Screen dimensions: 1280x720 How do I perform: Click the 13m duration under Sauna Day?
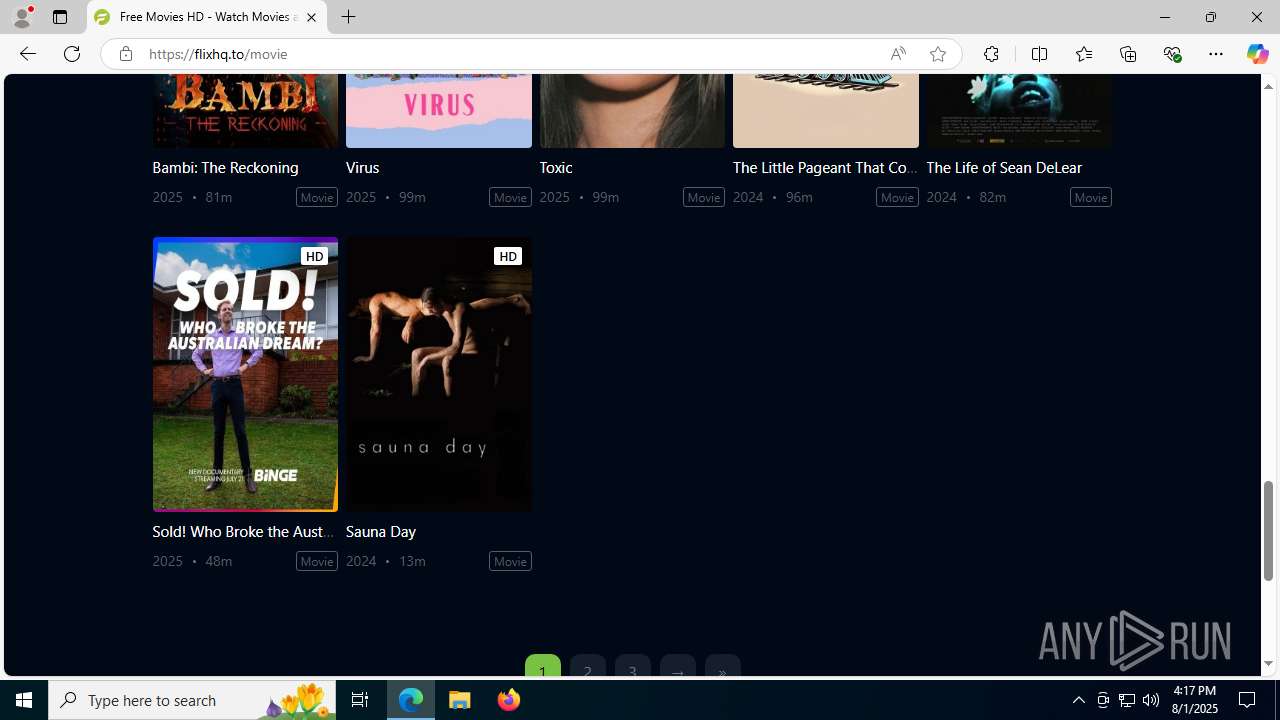(412, 561)
